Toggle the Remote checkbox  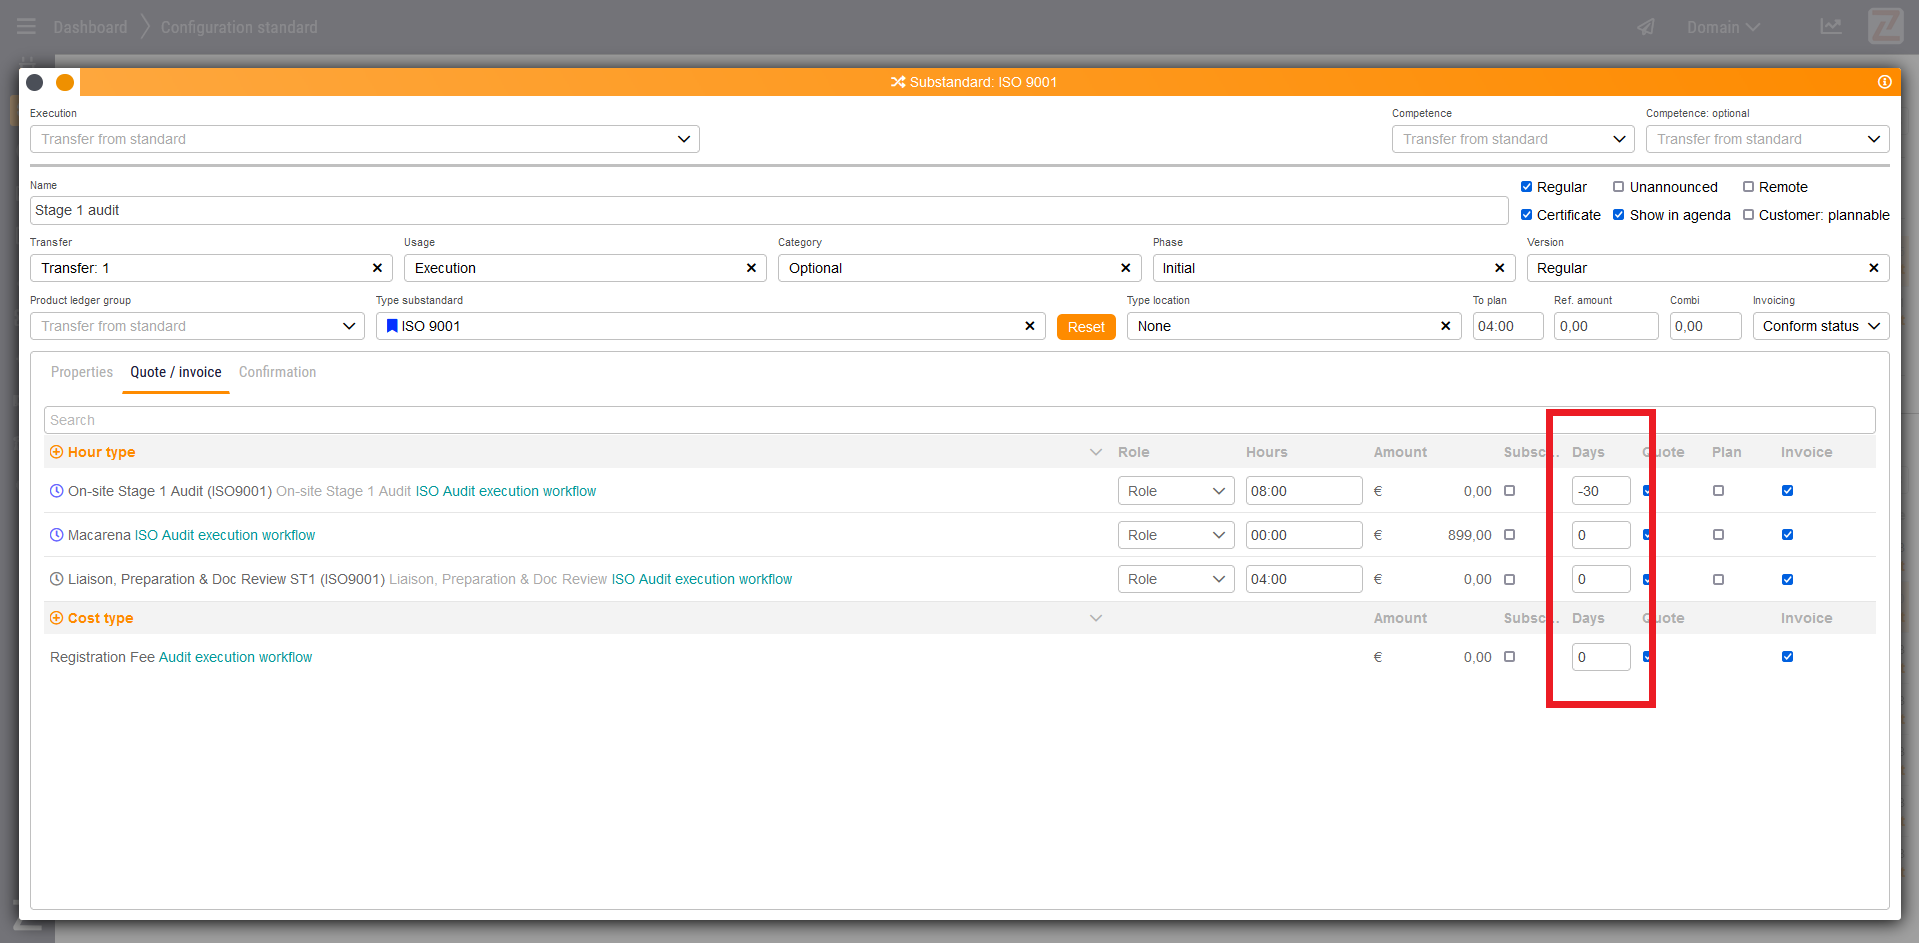coord(1748,187)
